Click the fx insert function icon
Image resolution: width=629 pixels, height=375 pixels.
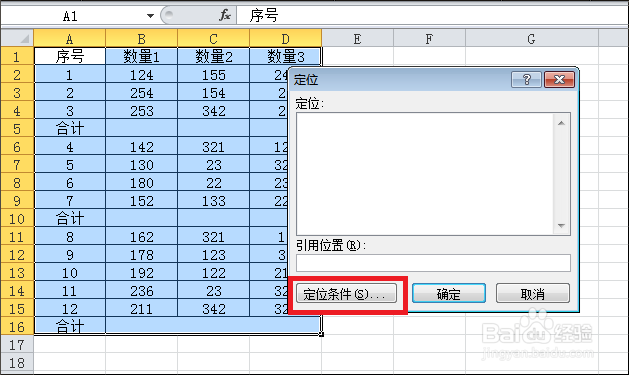click(x=225, y=16)
